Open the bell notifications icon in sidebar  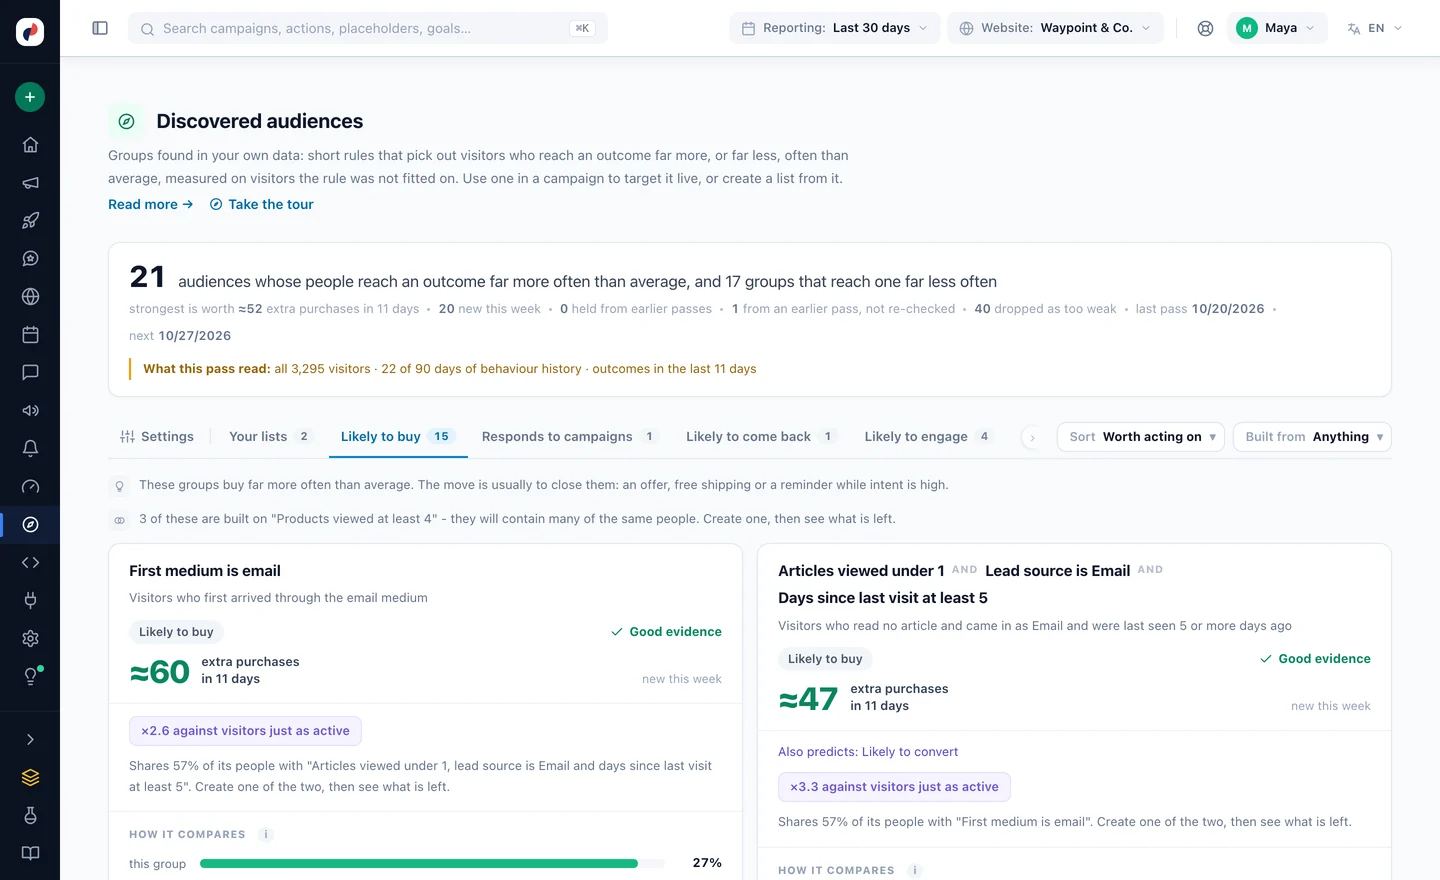(x=30, y=449)
